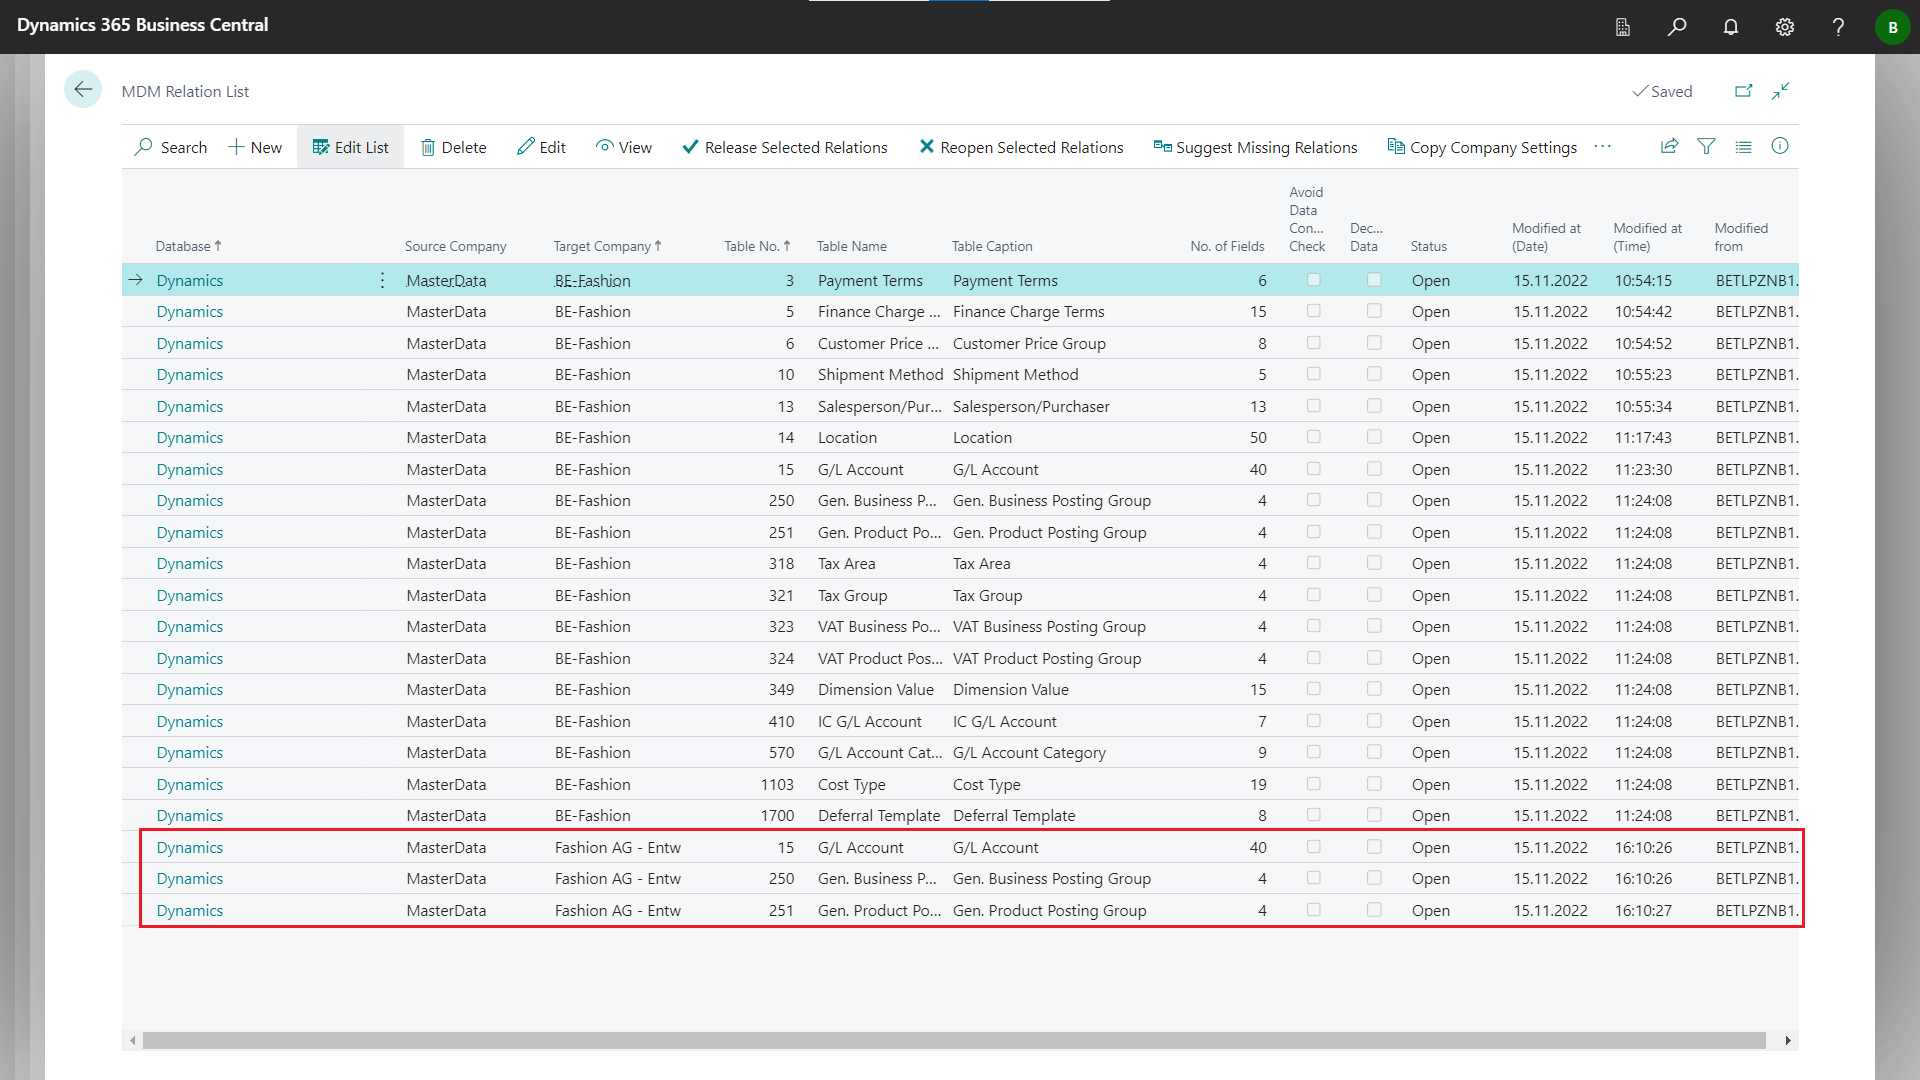Show more actions ellipsis in toolbar
The height and width of the screenshot is (1080, 1920).
[x=1603, y=147]
